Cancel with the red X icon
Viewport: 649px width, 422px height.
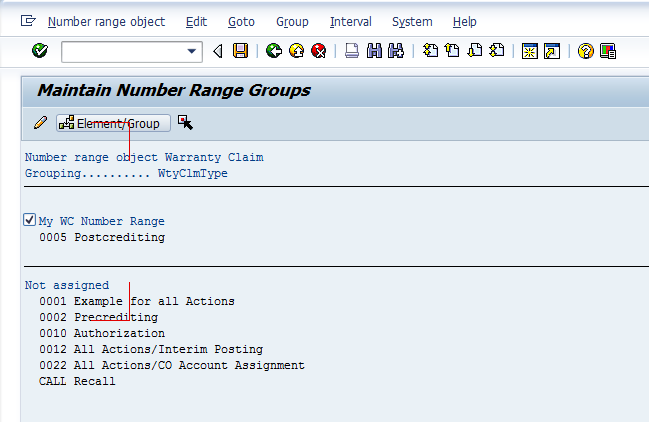point(319,51)
